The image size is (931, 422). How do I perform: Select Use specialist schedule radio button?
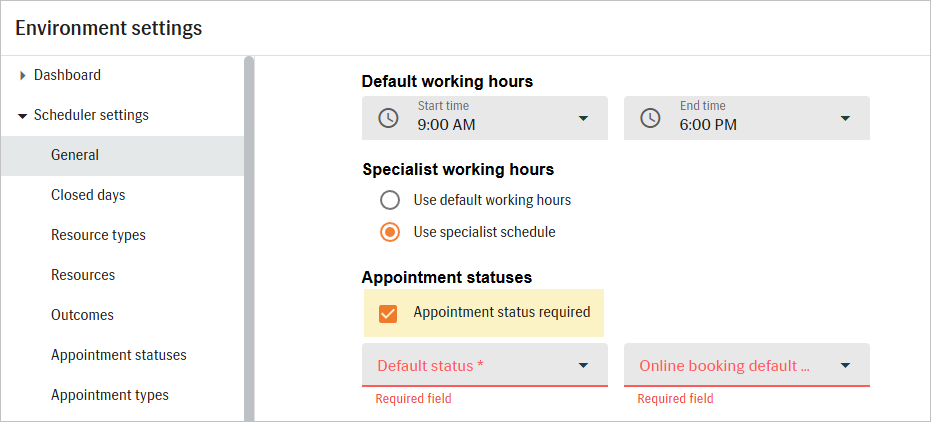(390, 232)
